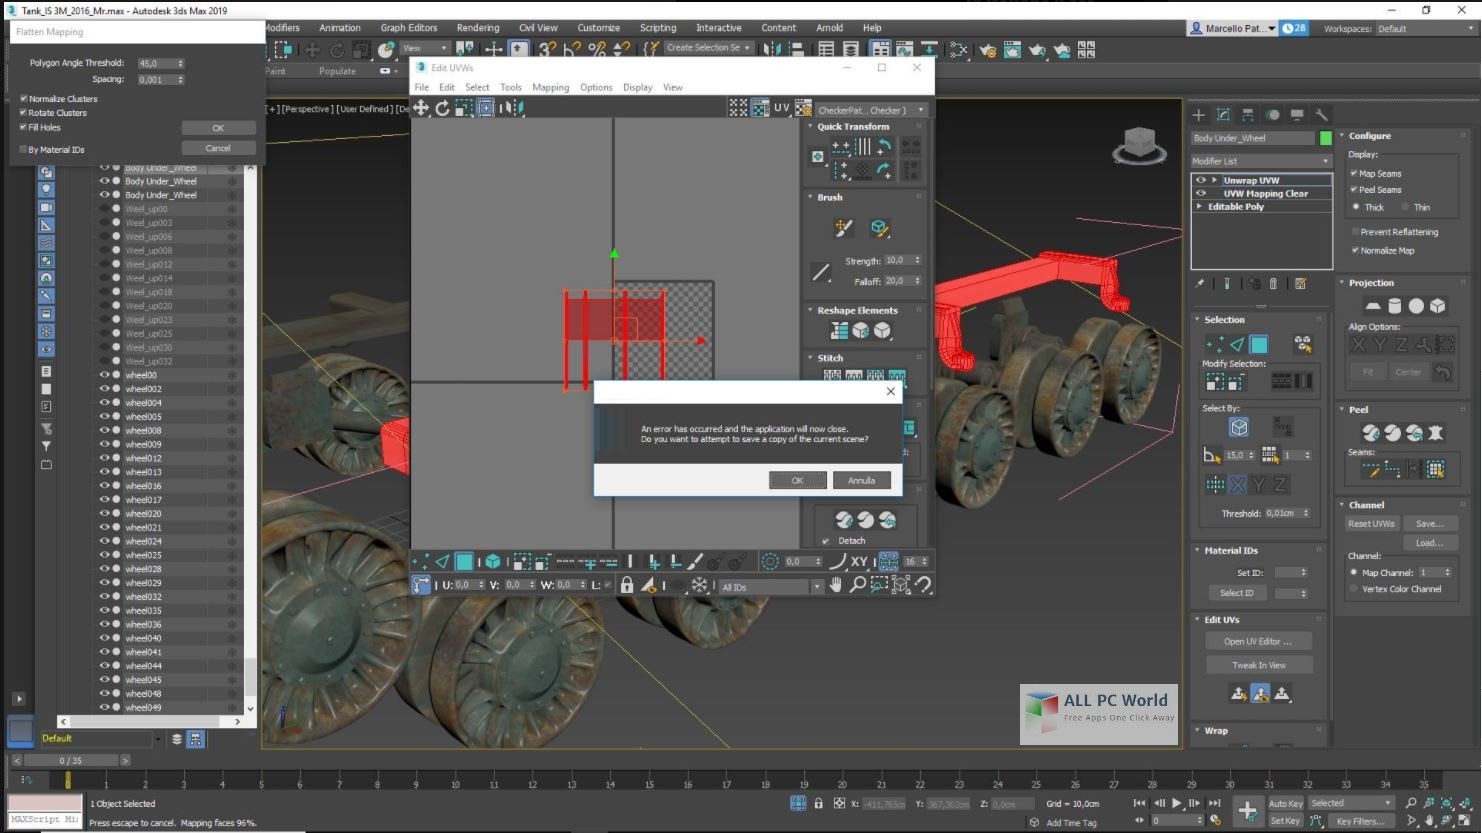Enable By Material IDs checkbox
The width and height of the screenshot is (1482, 833).
(x=23, y=149)
